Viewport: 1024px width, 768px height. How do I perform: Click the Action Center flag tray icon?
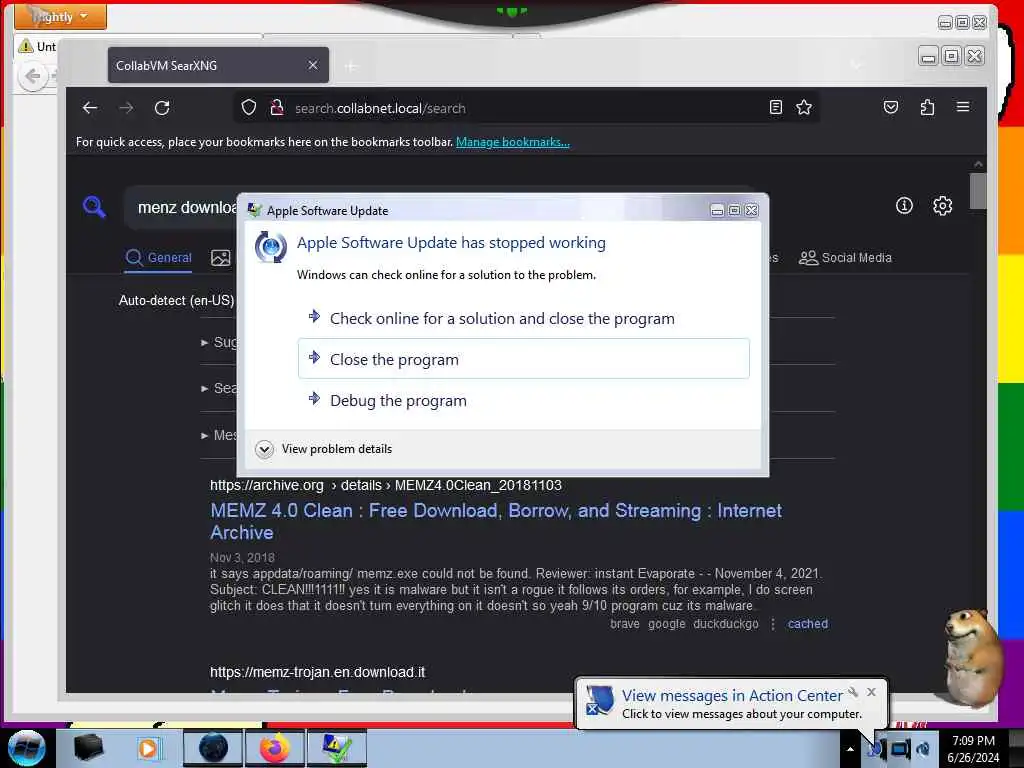pyautogui.click(x=874, y=749)
